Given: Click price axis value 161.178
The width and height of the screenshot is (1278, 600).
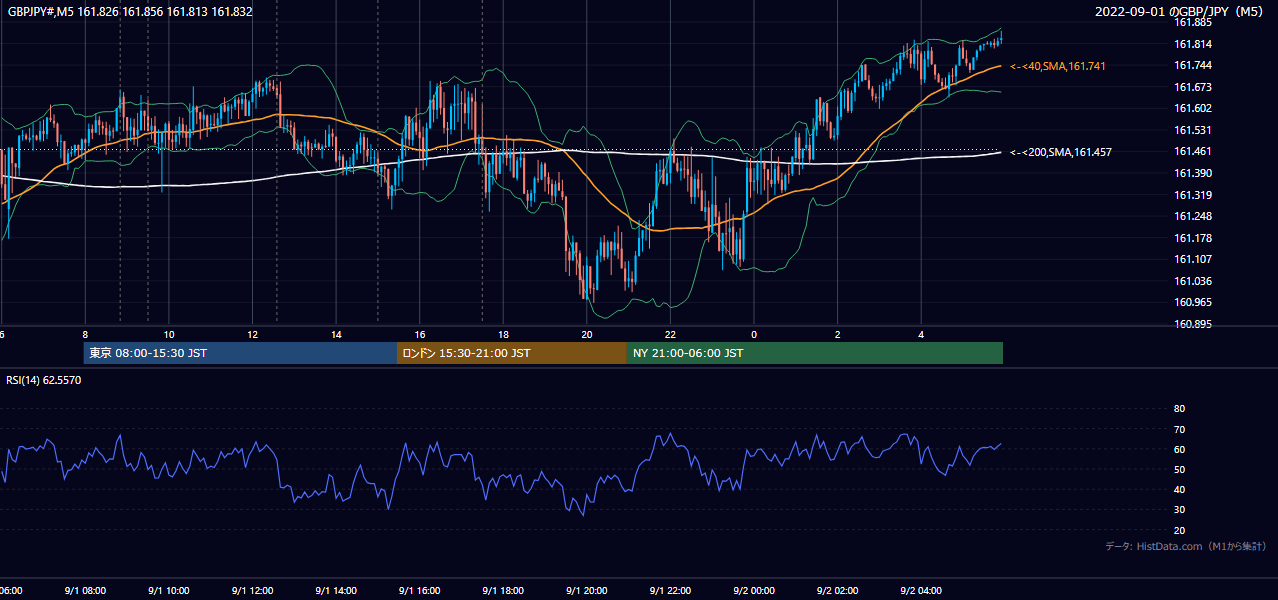Looking at the screenshot, I should (x=1193, y=238).
